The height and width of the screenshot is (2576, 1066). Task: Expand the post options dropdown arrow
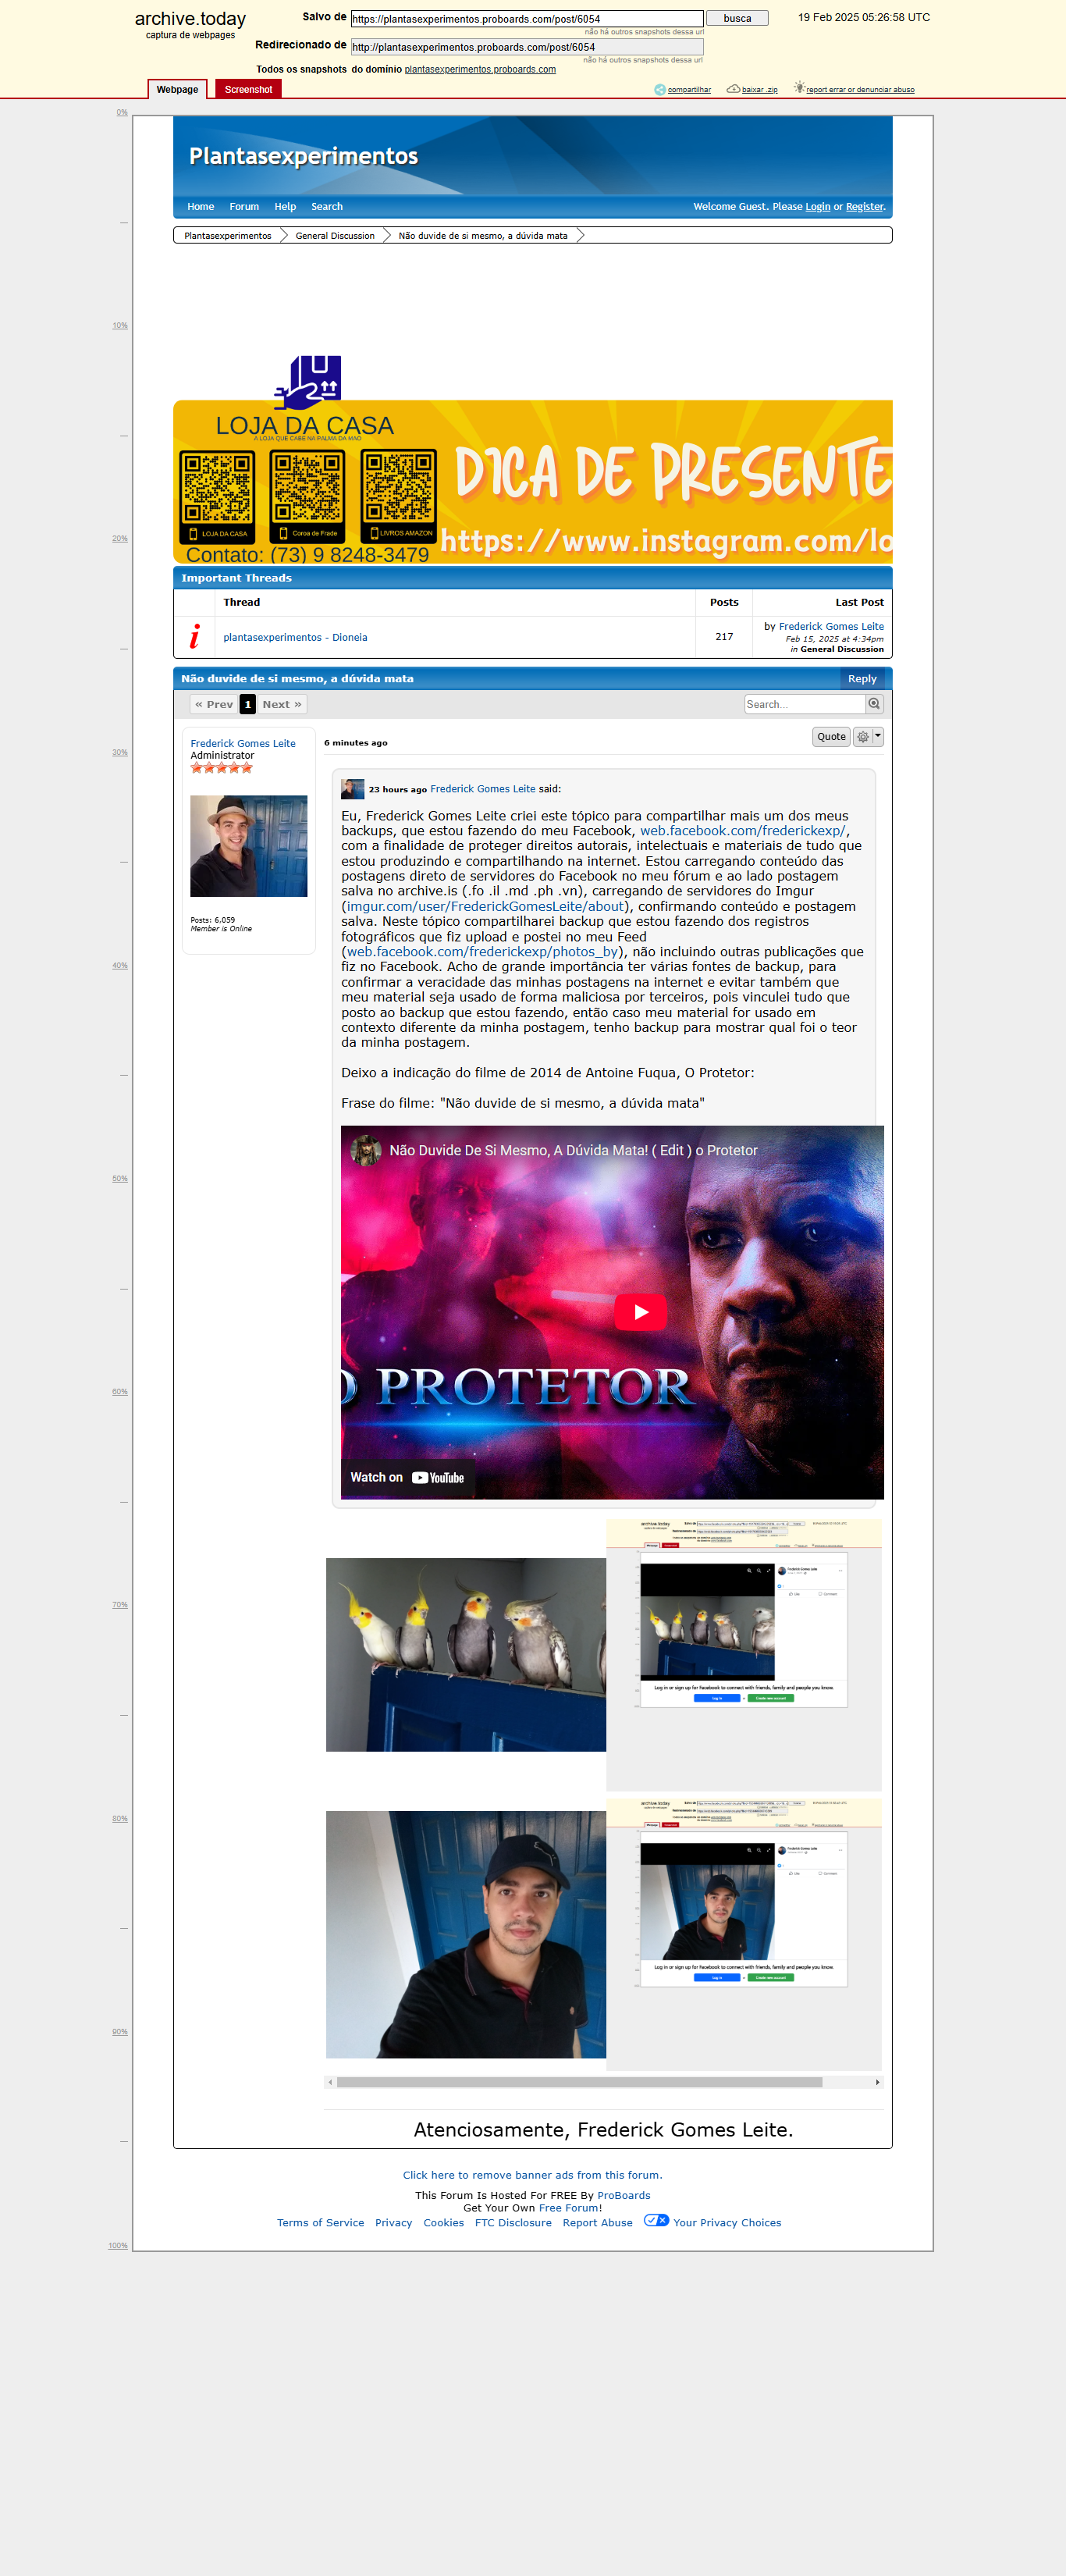tap(878, 737)
